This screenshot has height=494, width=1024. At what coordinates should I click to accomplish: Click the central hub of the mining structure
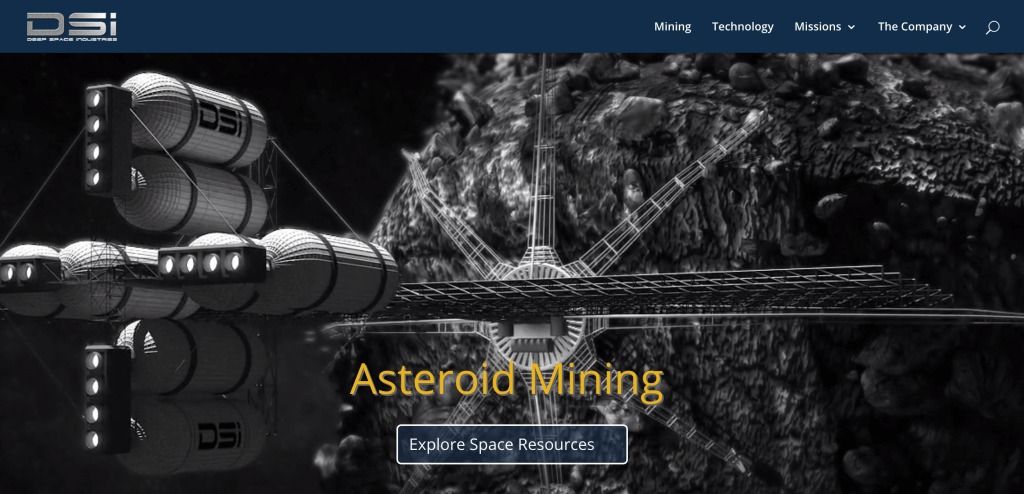pyautogui.click(x=528, y=330)
